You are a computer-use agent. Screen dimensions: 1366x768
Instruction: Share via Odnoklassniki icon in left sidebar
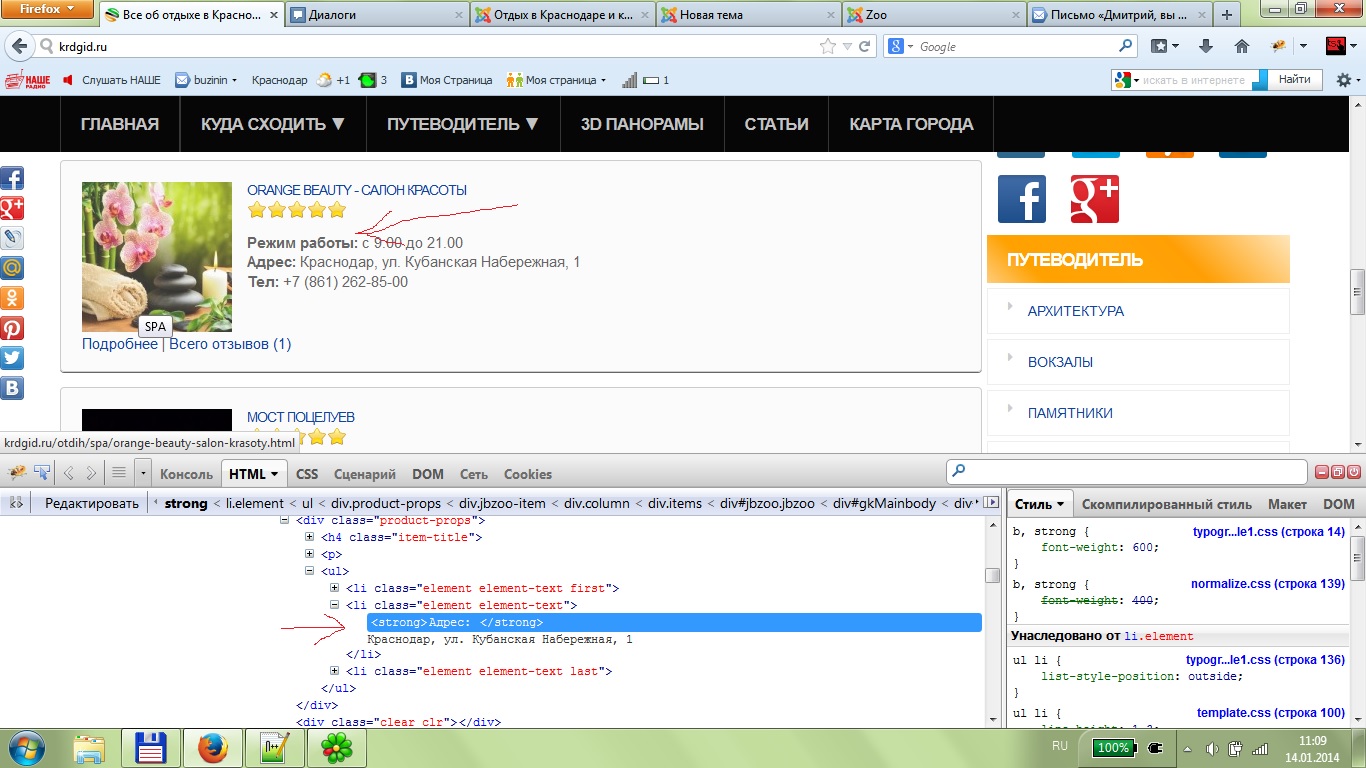click(x=12, y=298)
